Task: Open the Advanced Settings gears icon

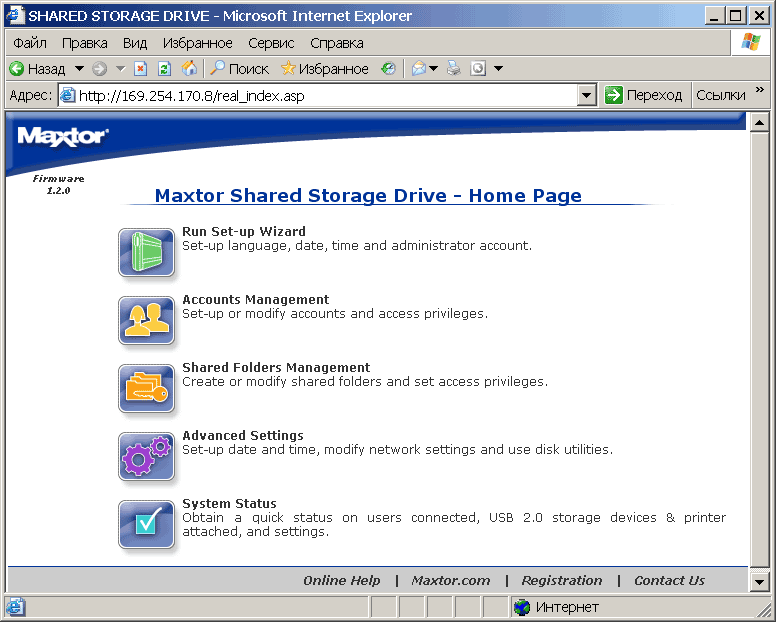Action: pyautogui.click(x=146, y=456)
